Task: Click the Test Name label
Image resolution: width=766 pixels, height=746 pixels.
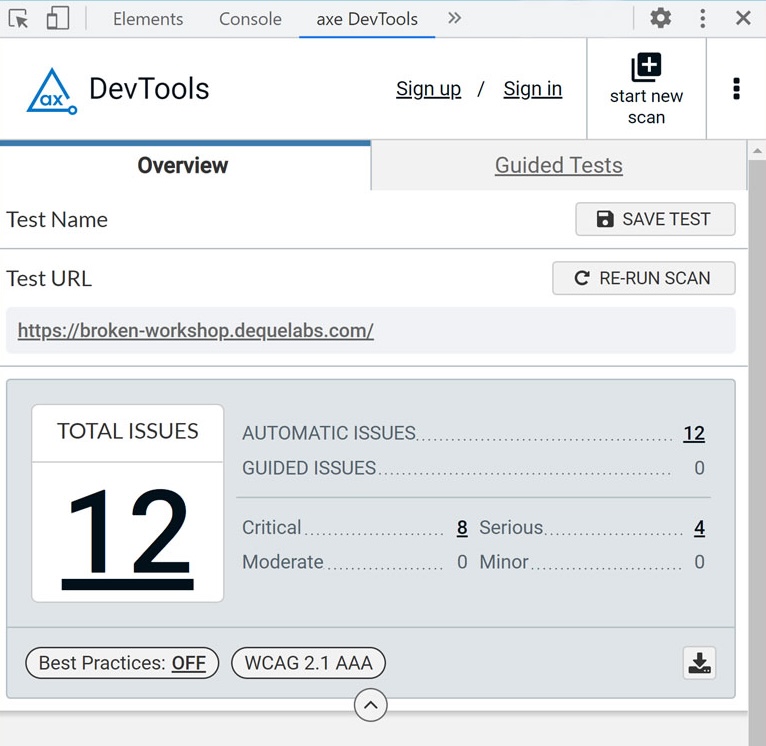Action: (57, 220)
